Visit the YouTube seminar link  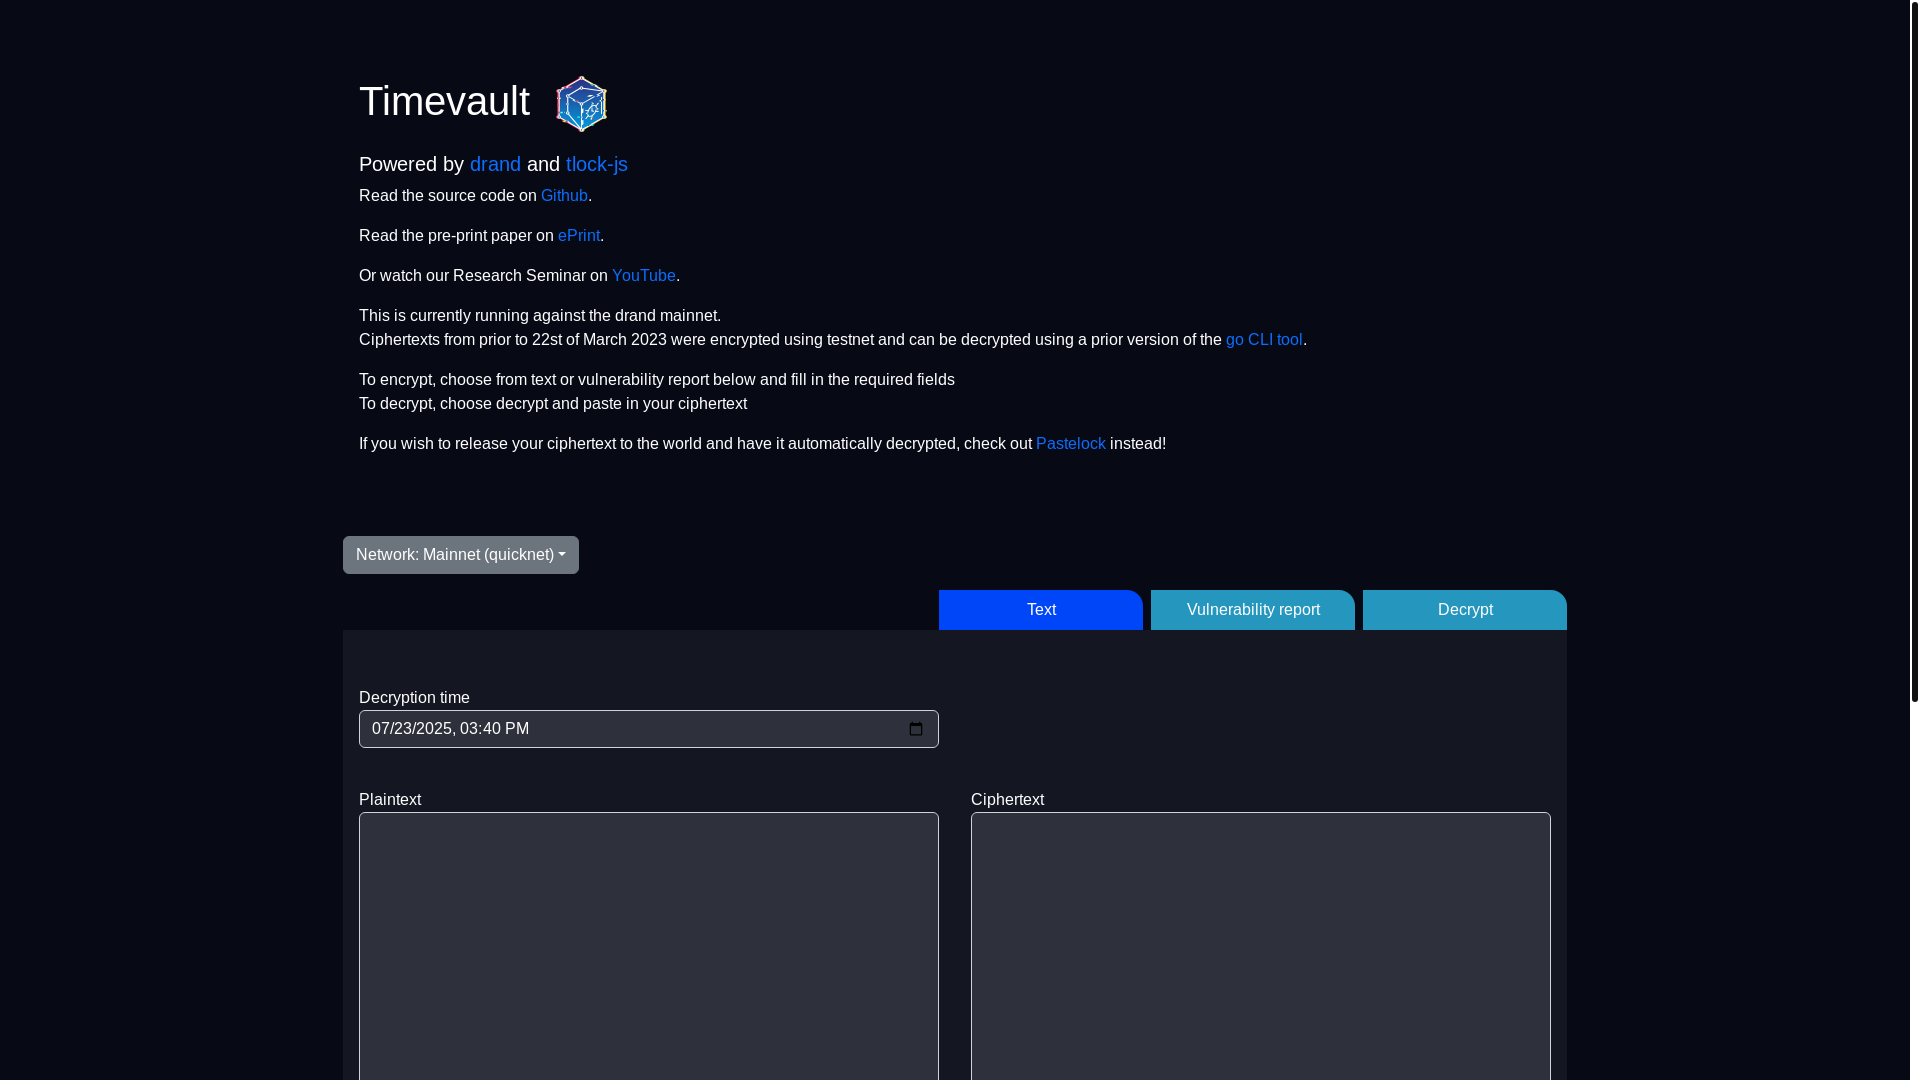644,276
